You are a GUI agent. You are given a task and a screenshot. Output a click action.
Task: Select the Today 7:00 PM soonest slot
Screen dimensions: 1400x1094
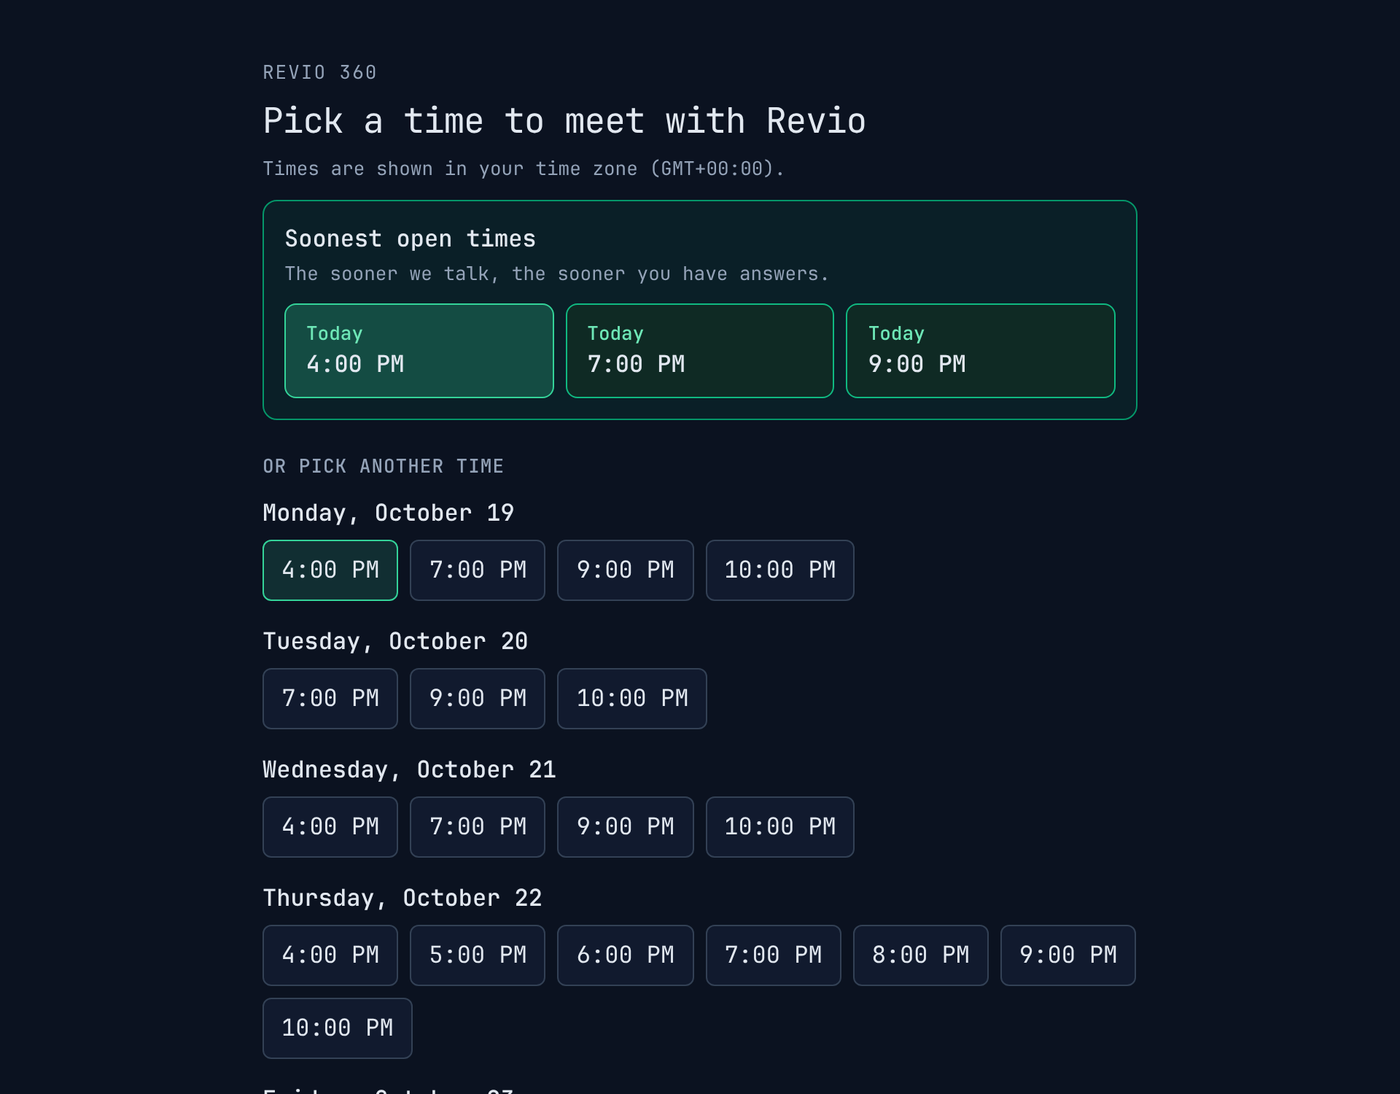tap(700, 351)
